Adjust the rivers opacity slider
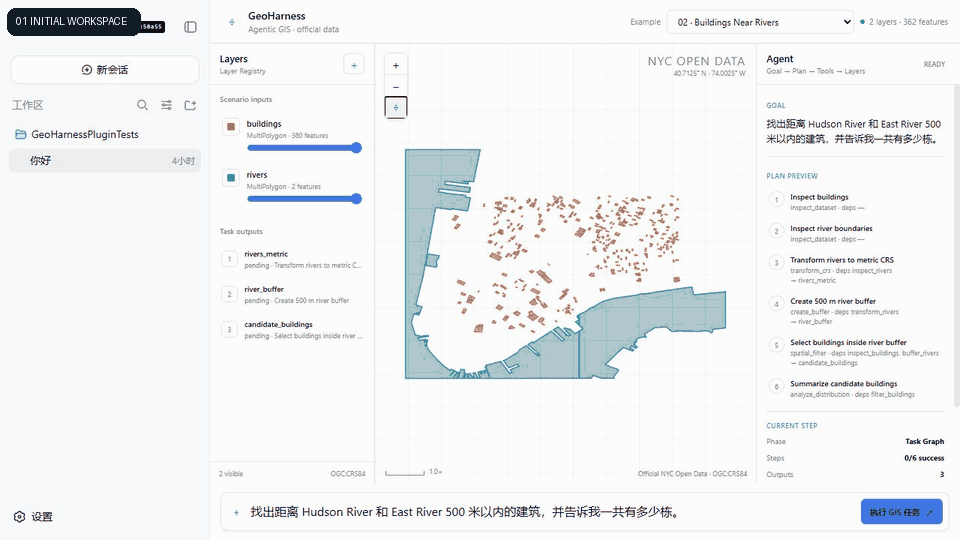 pos(304,198)
